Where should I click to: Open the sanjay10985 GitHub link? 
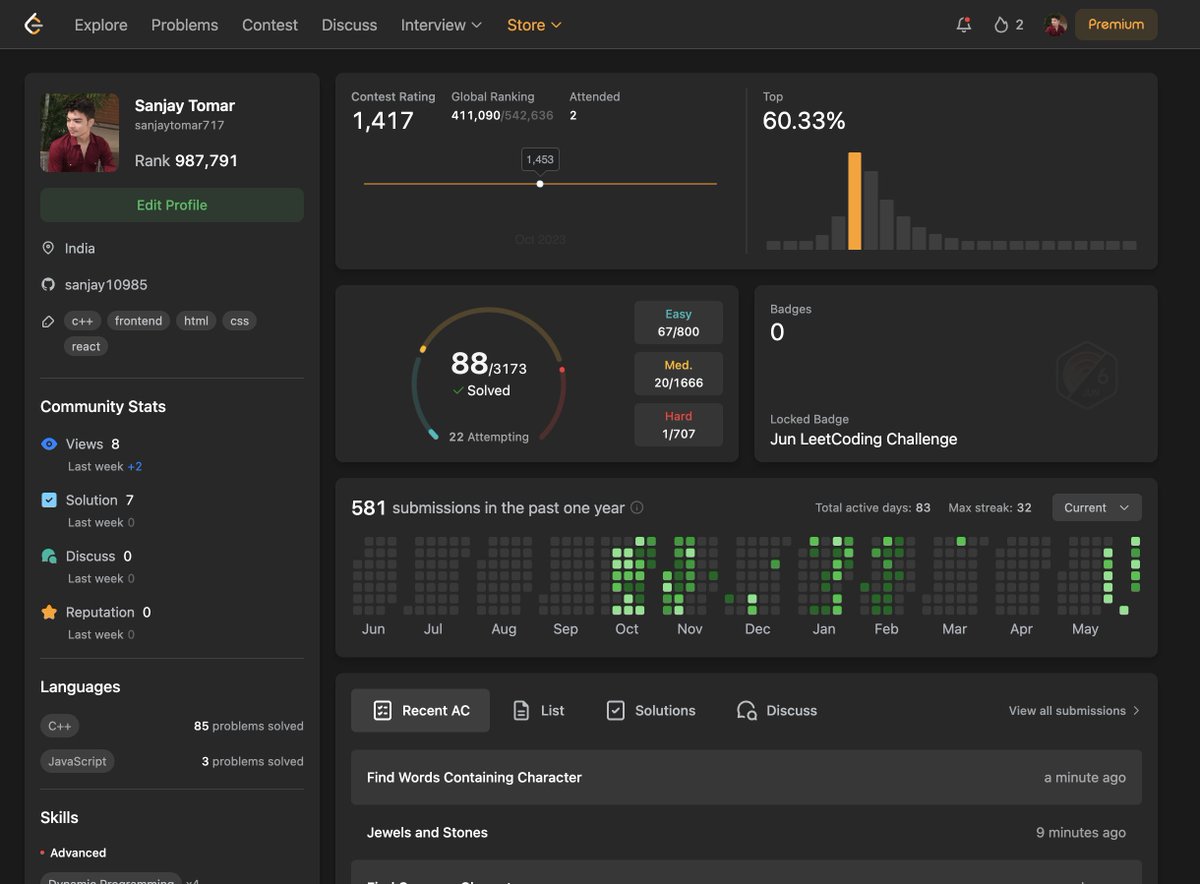click(106, 285)
